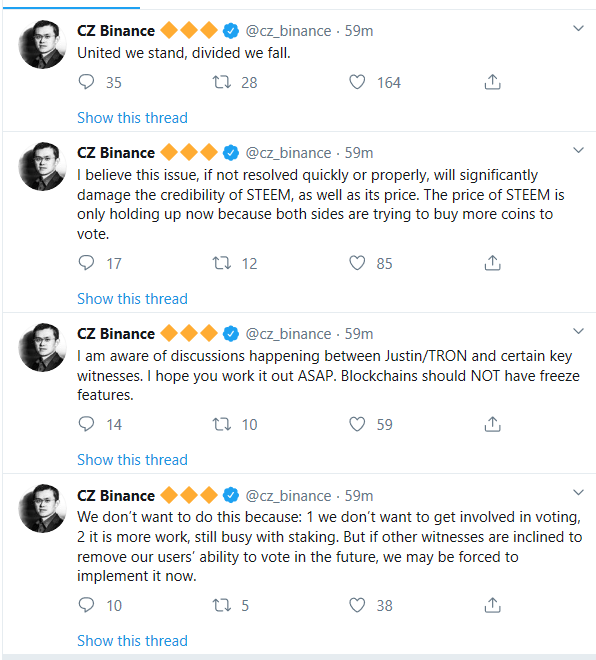Screen dimensions: 596x660
Task: Open options chevron on the last tweet
Action: pos(578,492)
